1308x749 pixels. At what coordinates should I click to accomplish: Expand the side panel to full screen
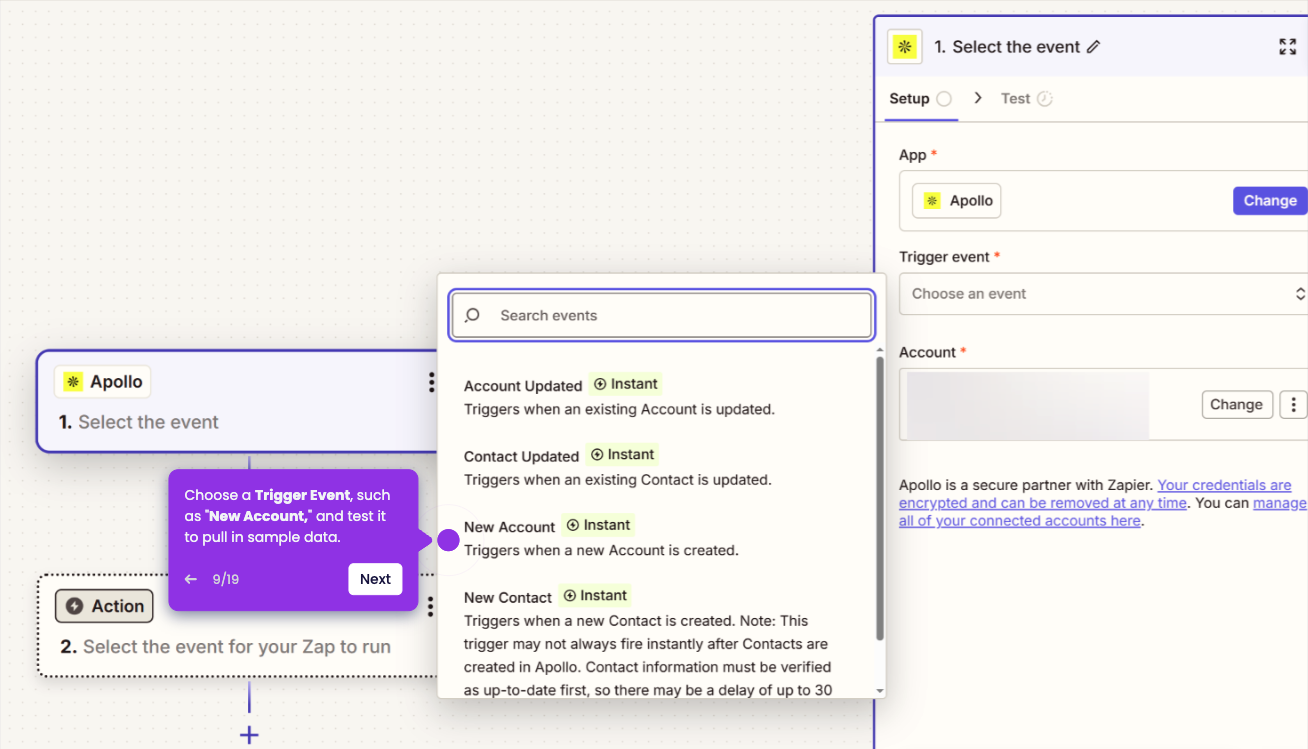[x=1288, y=47]
